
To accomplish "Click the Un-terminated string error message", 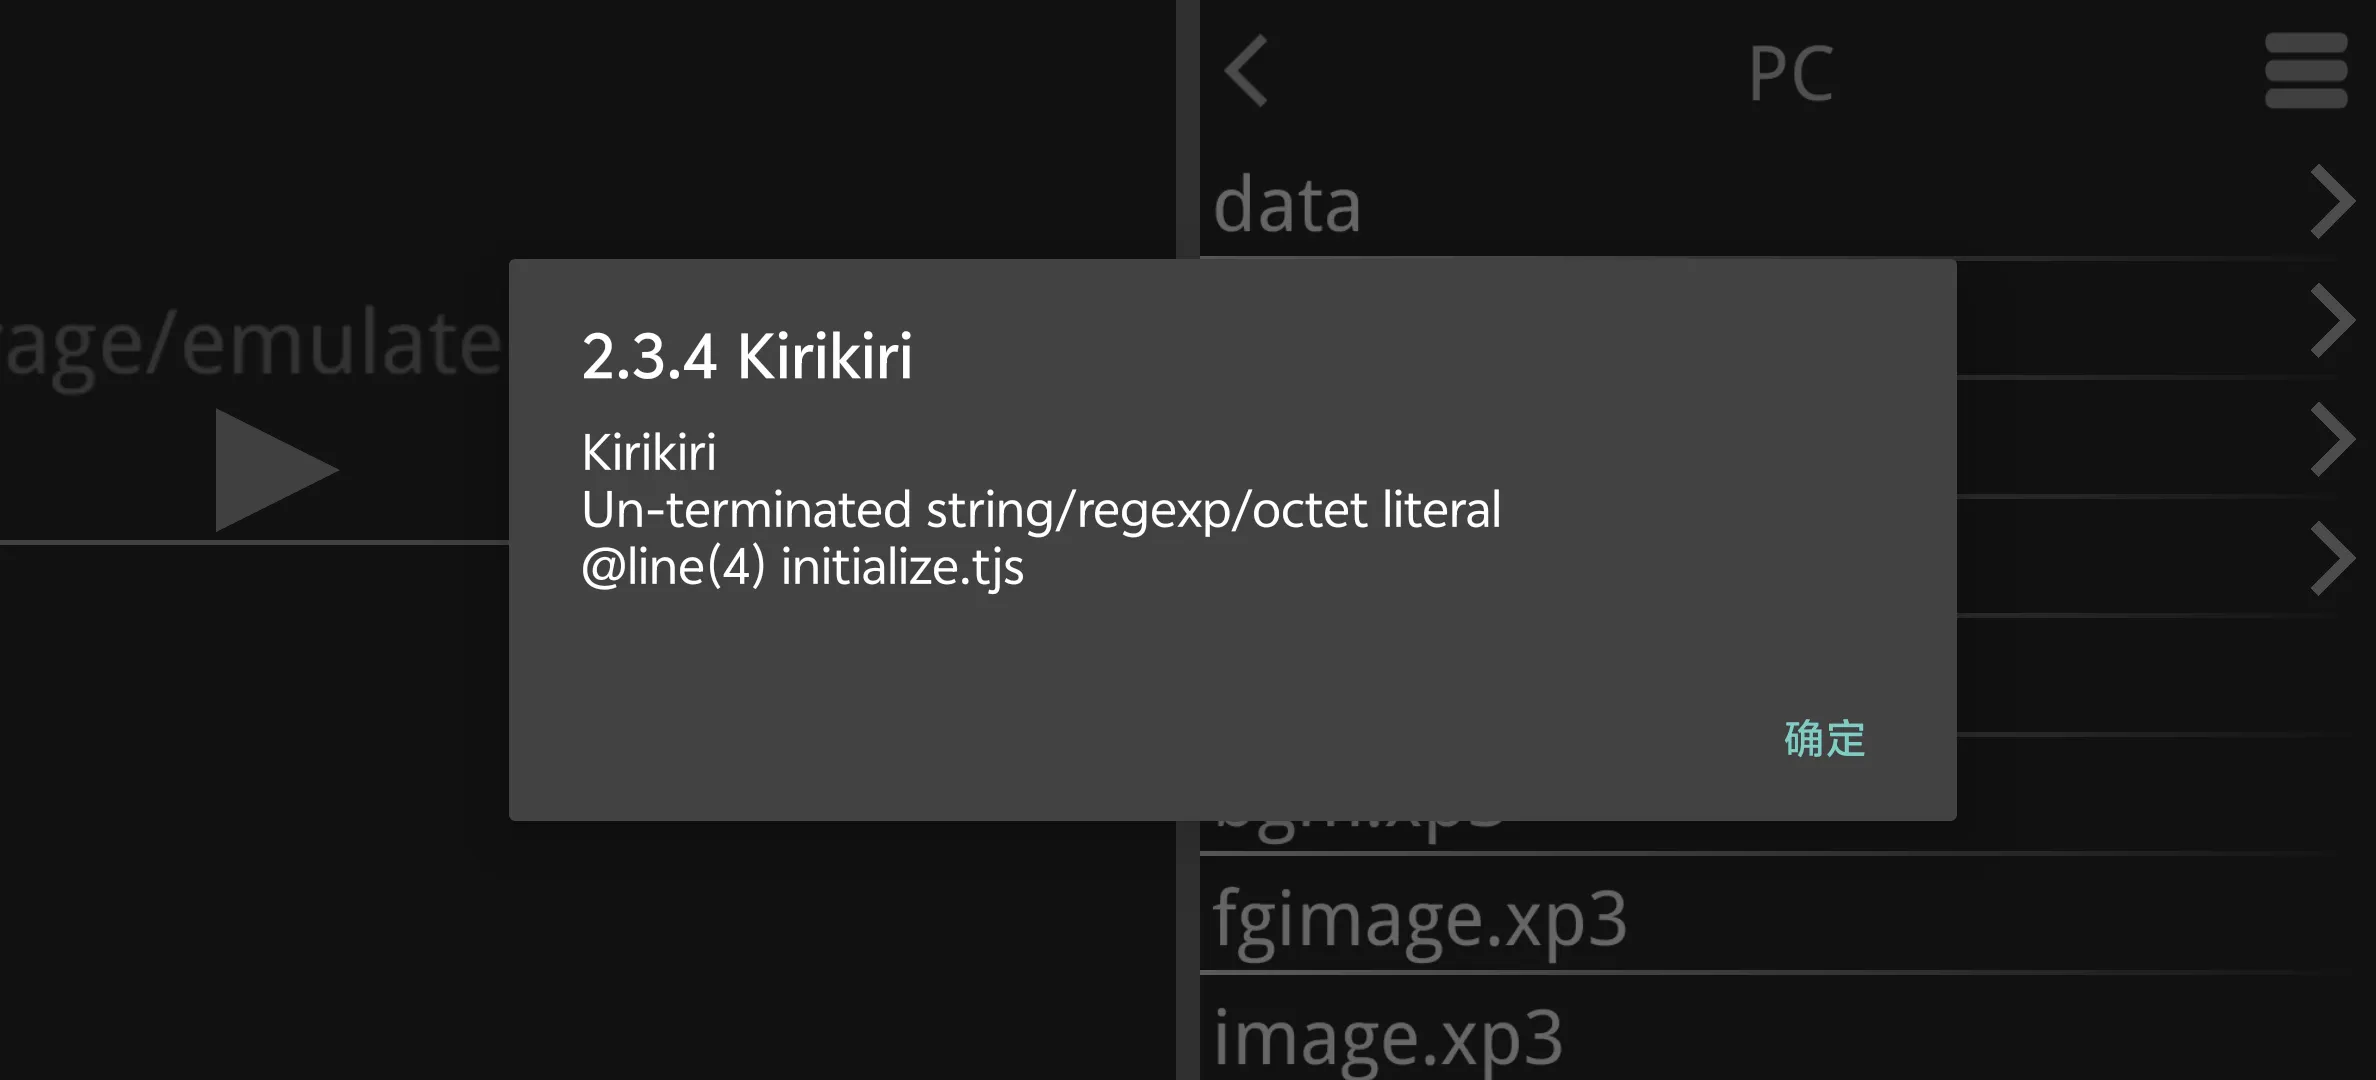I will pos(1040,510).
